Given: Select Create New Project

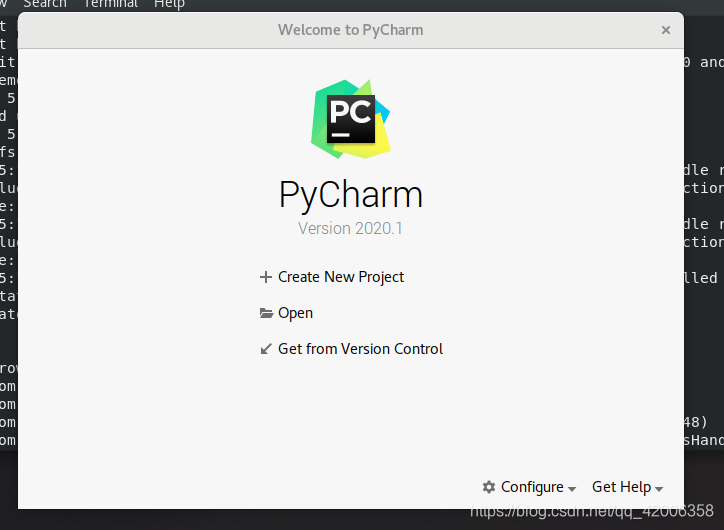Looking at the screenshot, I should tap(341, 277).
